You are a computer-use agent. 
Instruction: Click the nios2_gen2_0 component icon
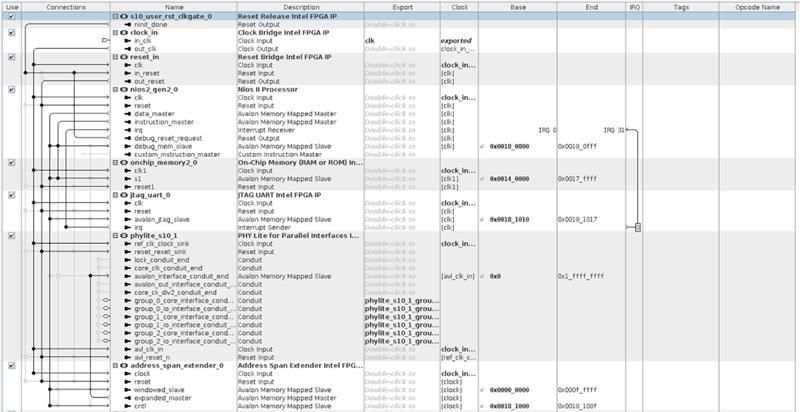point(124,90)
